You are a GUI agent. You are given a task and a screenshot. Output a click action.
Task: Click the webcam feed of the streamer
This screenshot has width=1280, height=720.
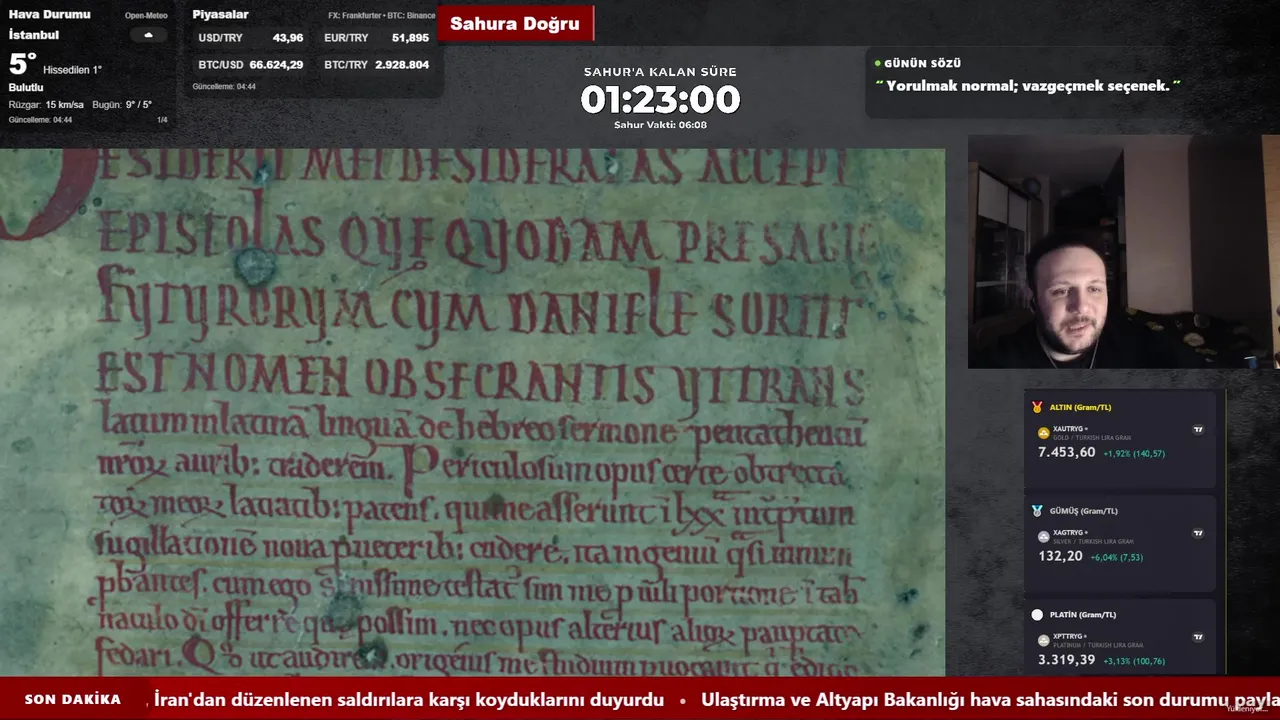(x=1124, y=252)
